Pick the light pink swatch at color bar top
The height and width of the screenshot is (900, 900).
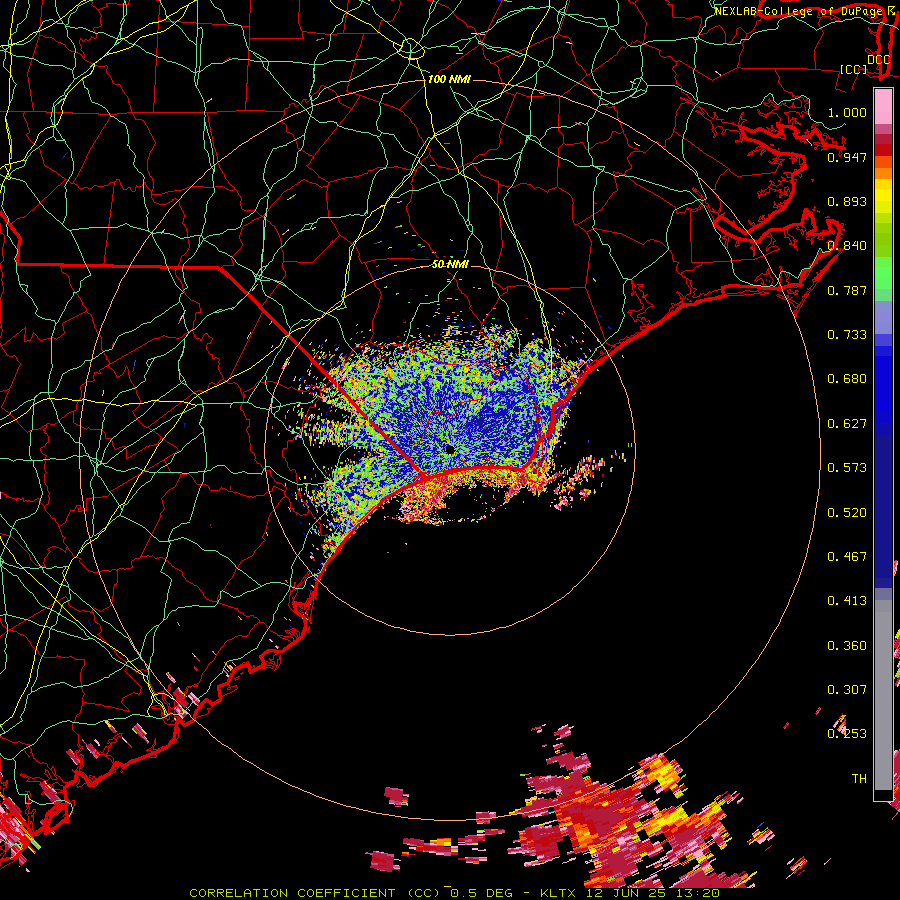[883, 106]
